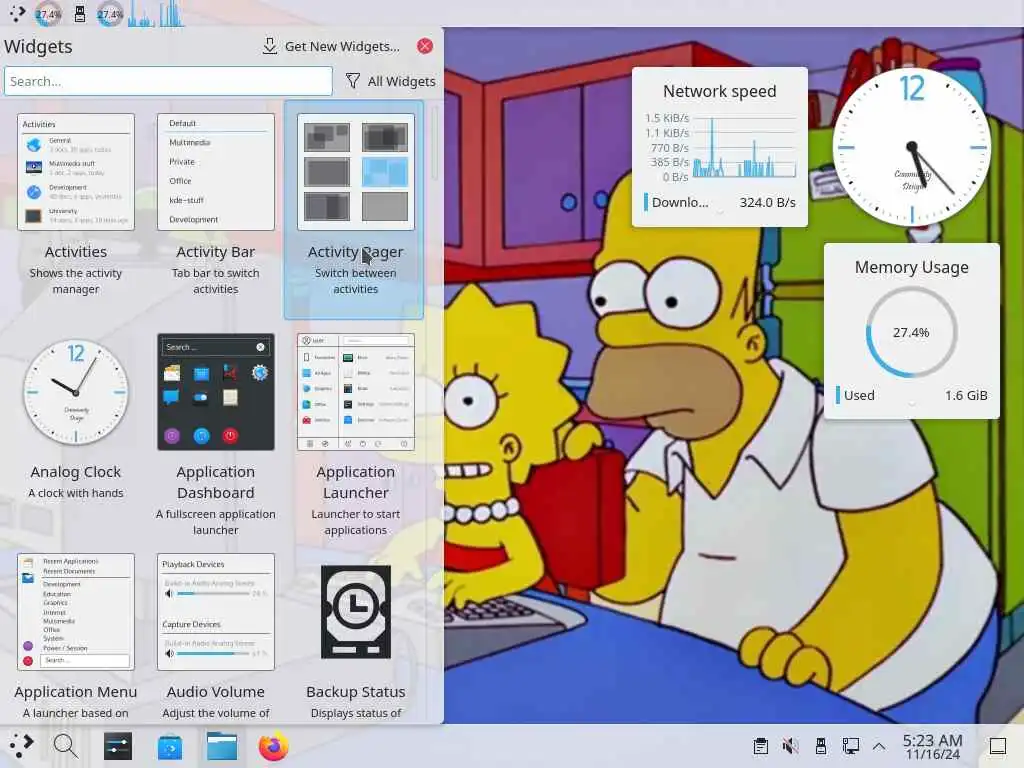Click the Download speed 324.0 B/s row

point(720,202)
